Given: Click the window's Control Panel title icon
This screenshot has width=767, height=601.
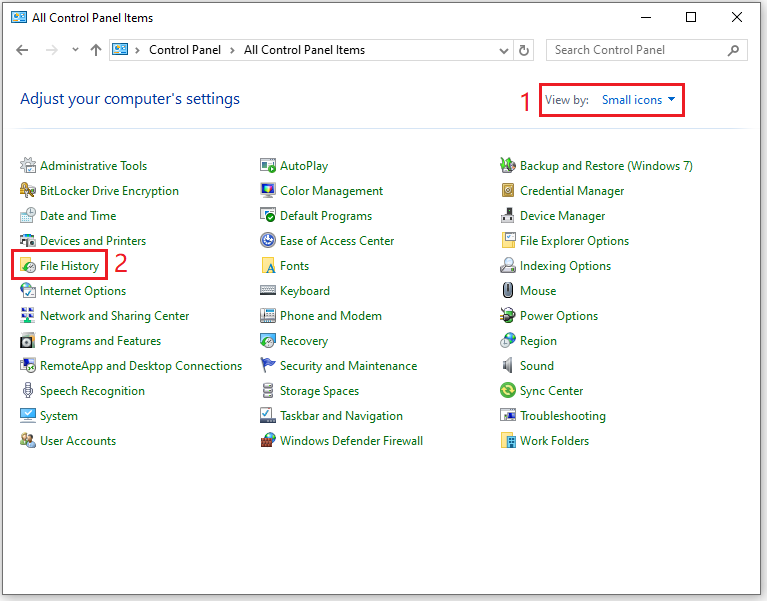Looking at the screenshot, I should click(19, 18).
